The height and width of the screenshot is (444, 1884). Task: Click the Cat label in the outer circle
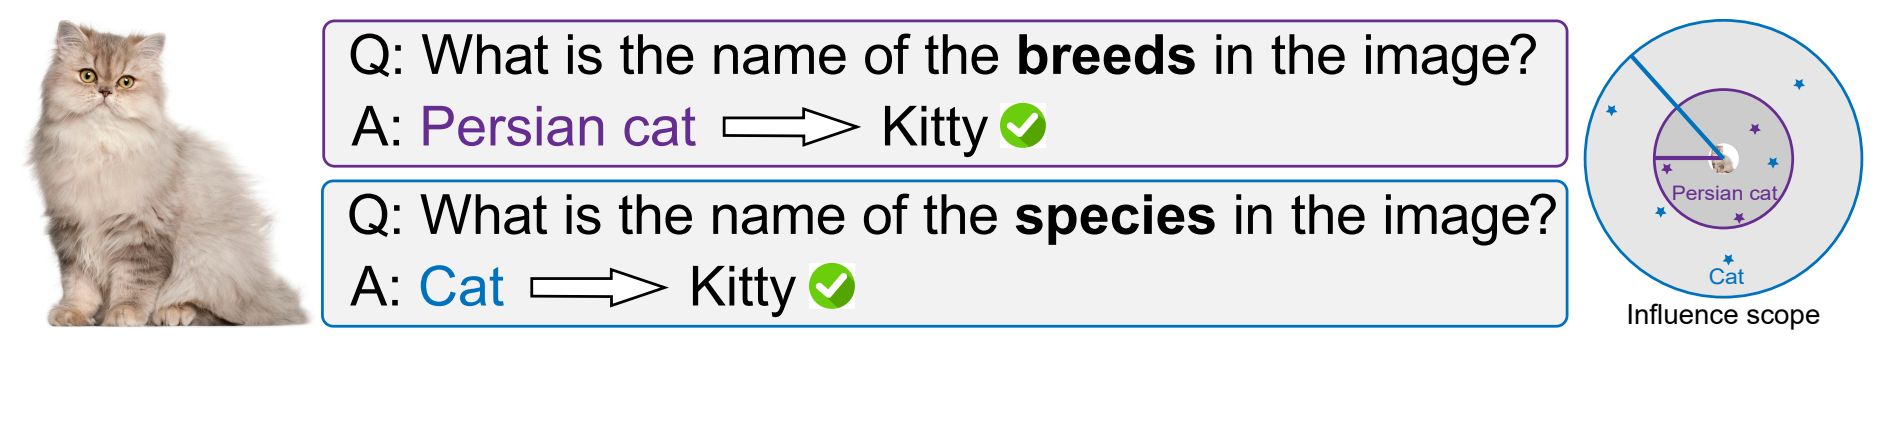(x=1726, y=277)
